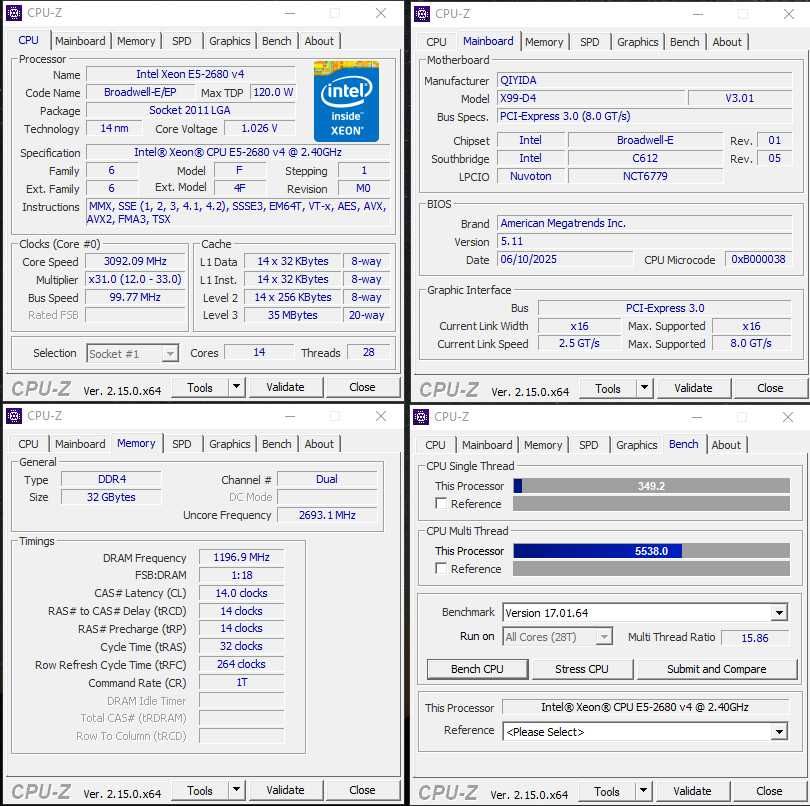Click the DRAM Frequency value 1196.9 MHz

[x=241, y=557]
